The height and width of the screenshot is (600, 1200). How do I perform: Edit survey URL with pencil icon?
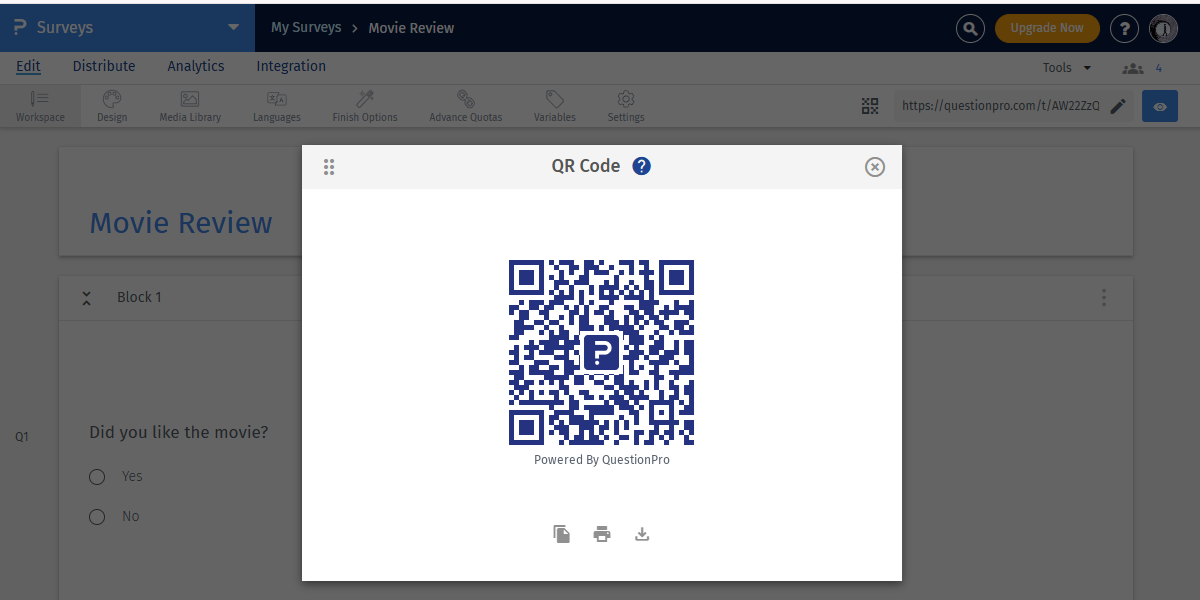click(x=1118, y=106)
